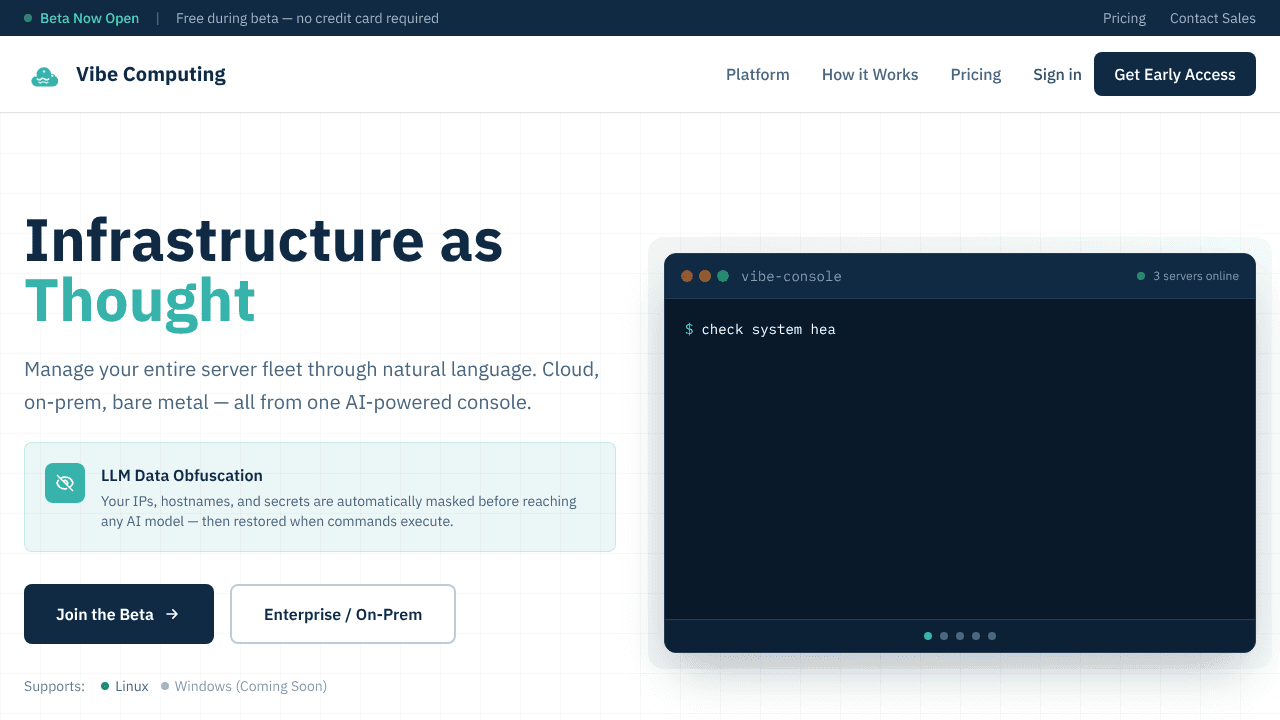Click the red terminal window dot
This screenshot has height=720, width=1280.
click(x=687, y=276)
